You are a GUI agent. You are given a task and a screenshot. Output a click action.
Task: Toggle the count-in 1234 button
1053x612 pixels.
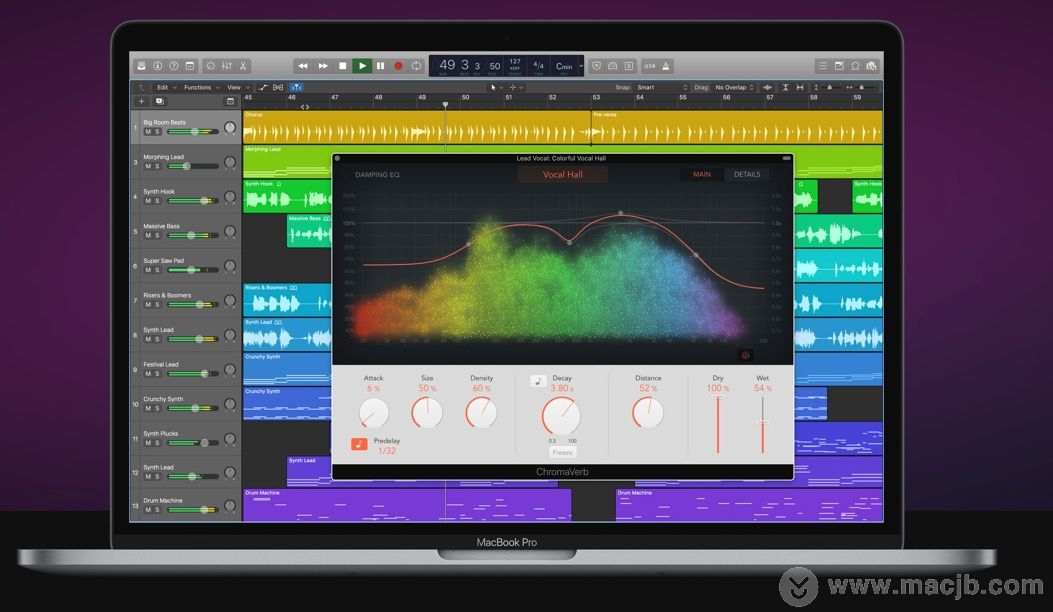click(649, 66)
